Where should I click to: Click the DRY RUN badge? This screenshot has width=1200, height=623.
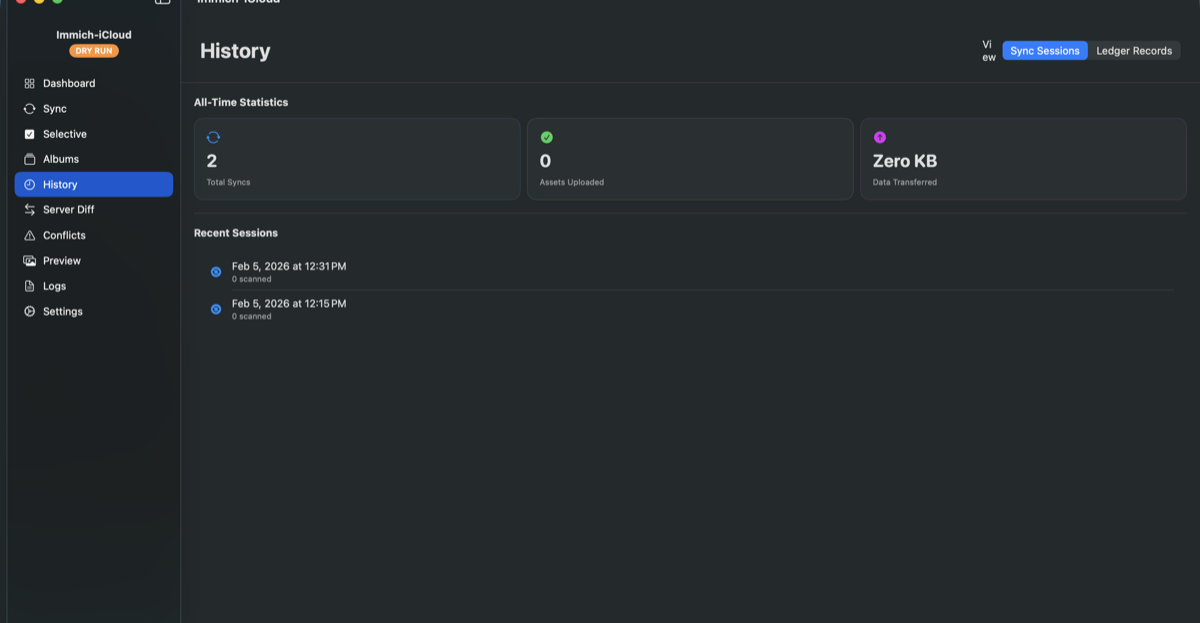click(94, 51)
